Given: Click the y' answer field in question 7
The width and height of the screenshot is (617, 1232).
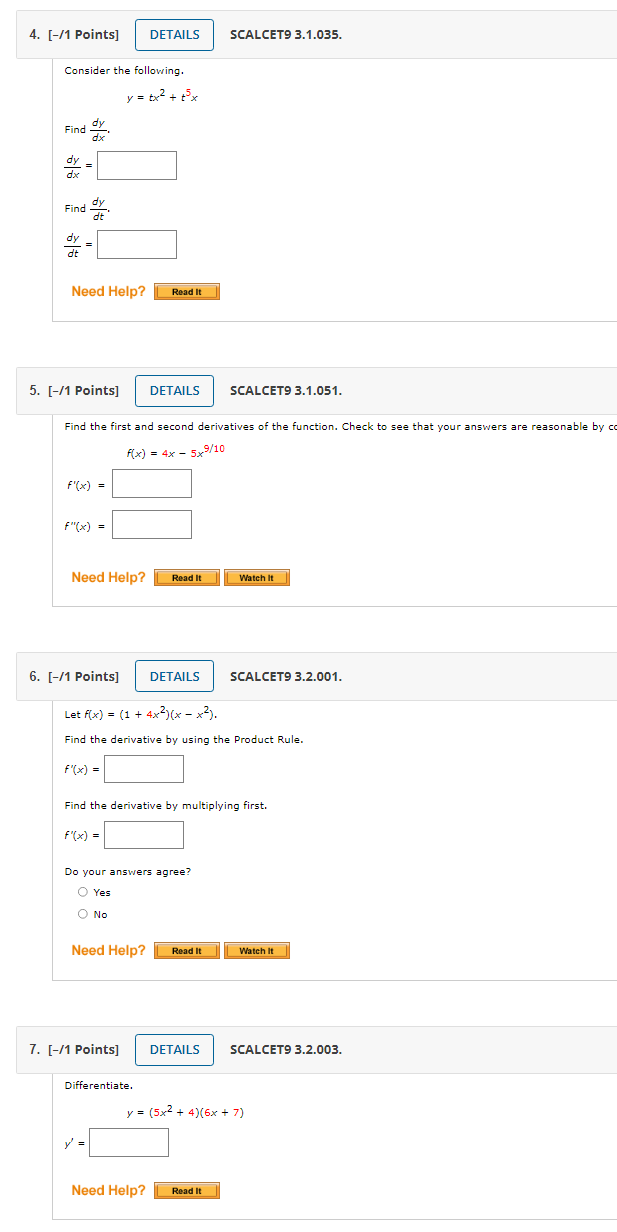Looking at the screenshot, I should [128, 1141].
